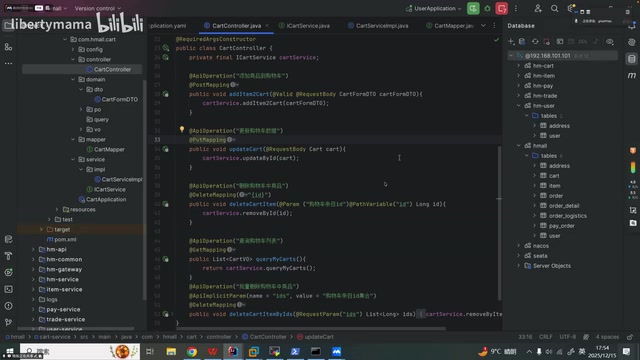640x360 pixels.
Task: Click the Windows taskbar search box
Action: (80, 351)
